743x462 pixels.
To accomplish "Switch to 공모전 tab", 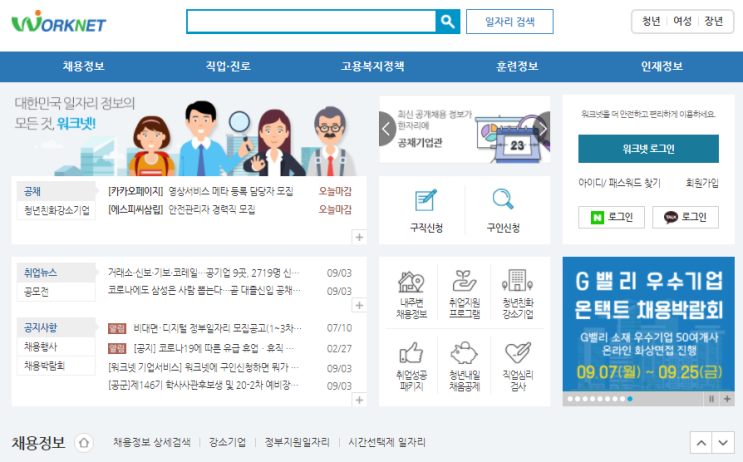I will [56, 291].
